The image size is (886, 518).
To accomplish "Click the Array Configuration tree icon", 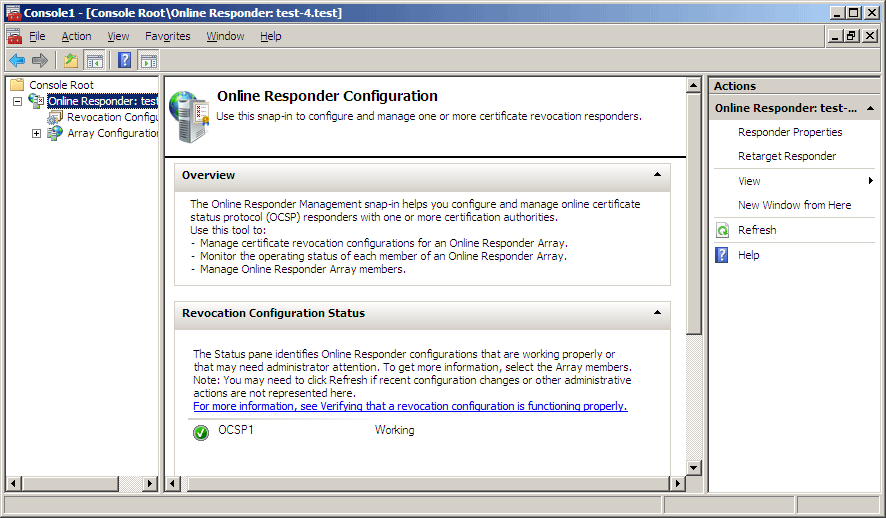I will coord(55,133).
